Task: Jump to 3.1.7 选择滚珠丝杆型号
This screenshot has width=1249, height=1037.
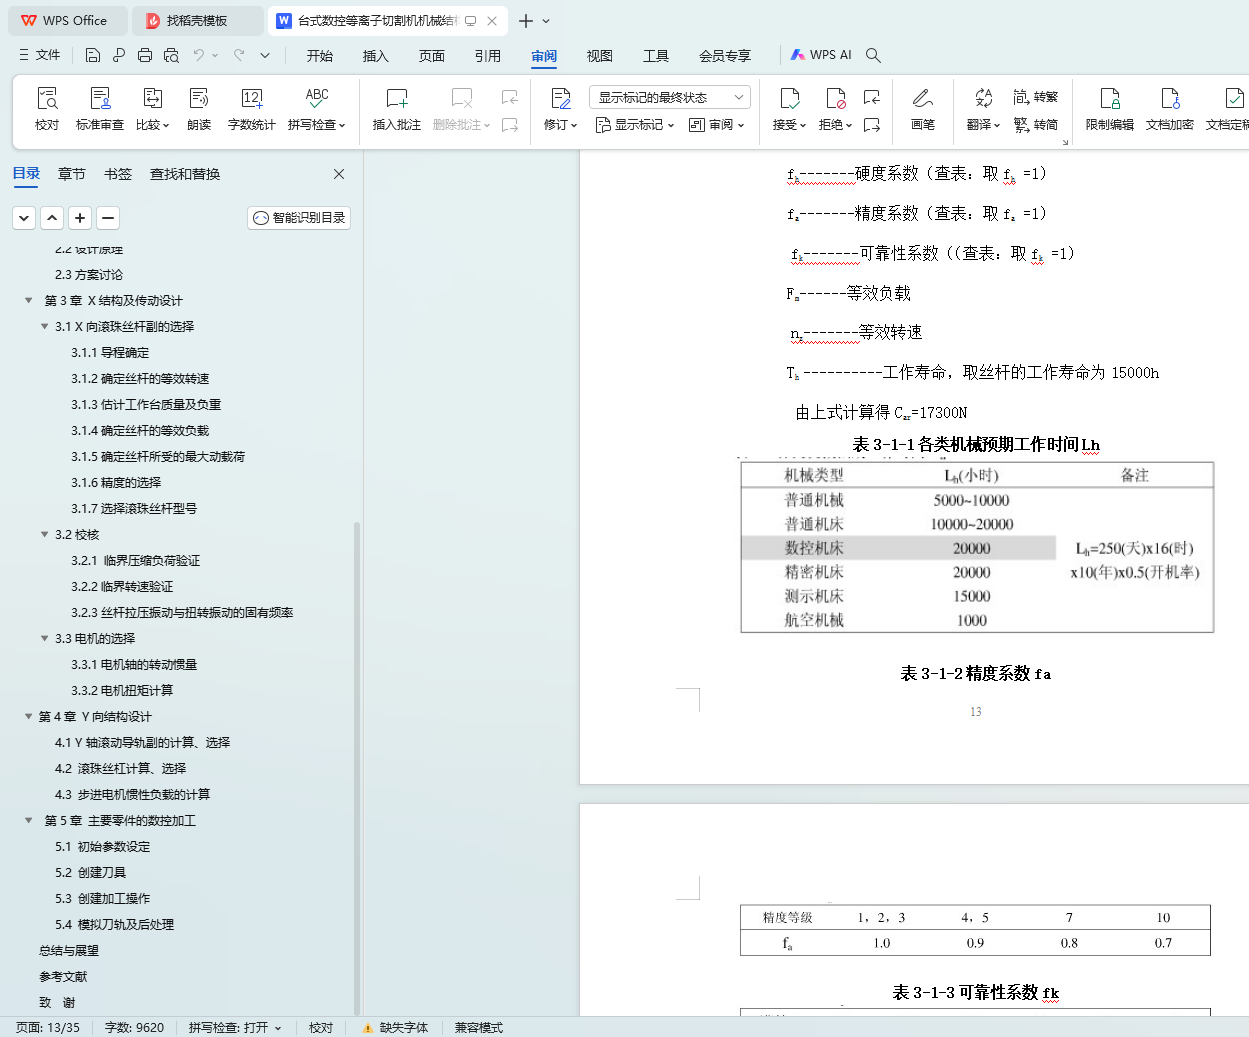Action: tap(134, 508)
